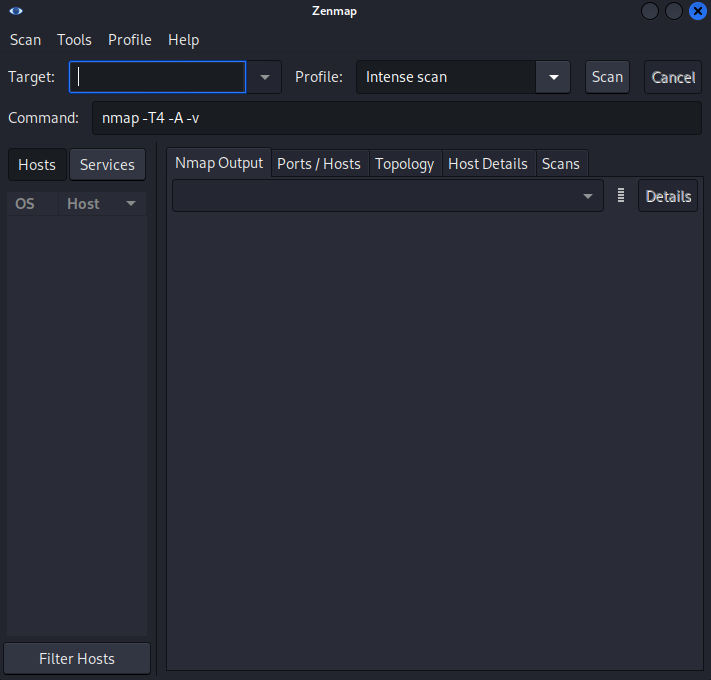The width and height of the screenshot is (711, 680).
Task: Sort by the OS column header
Action: pyautogui.click(x=32, y=204)
